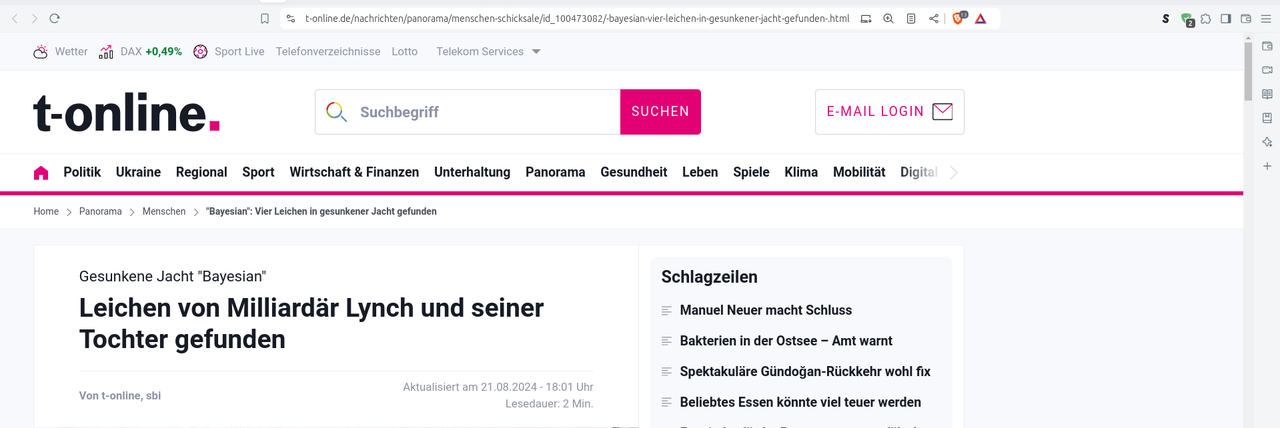Open headline Bakterien in der Ostsee
Viewport: 1280px width, 428px height.
coord(786,341)
